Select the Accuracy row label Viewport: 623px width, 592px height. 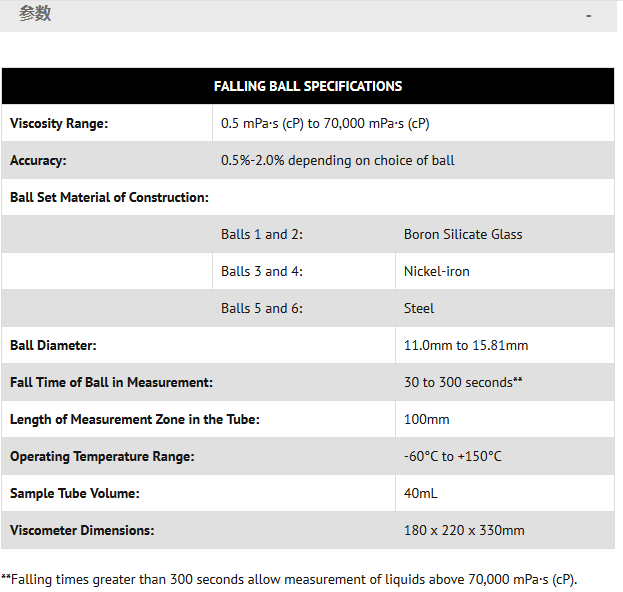[x=38, y=160]
